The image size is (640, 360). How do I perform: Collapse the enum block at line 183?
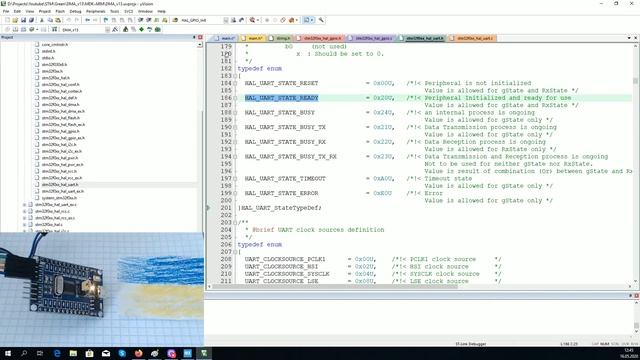235,76
